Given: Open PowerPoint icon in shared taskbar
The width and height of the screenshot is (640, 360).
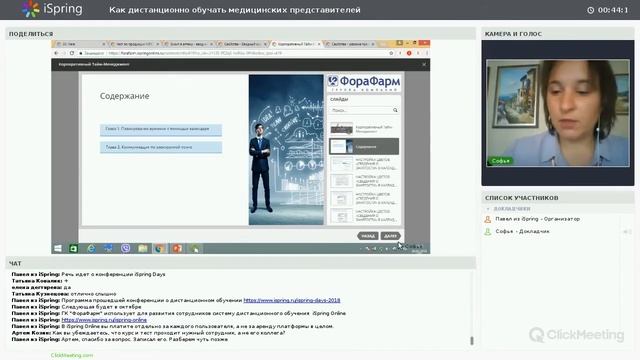Looking at the screenshot, I should [x=177, y=248].
